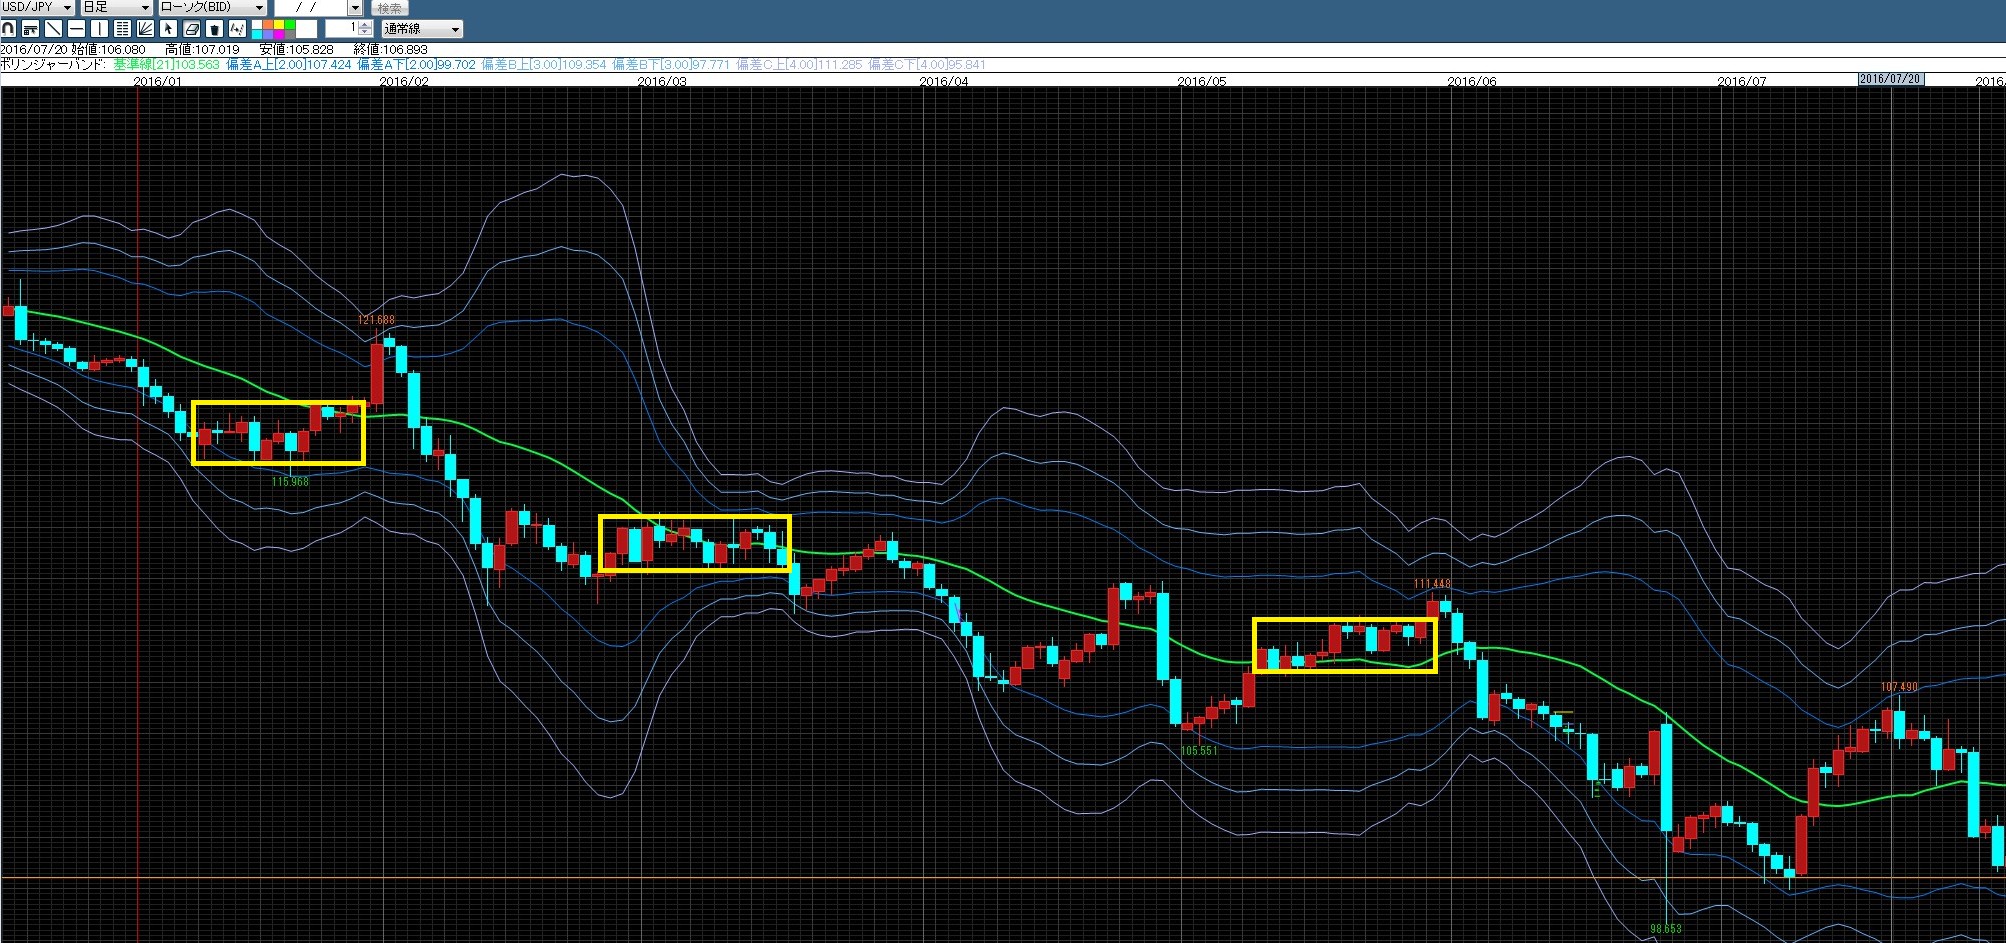Click the 偏差C下[4.00]95.841 value
The image size is (2006, 943).
[927, 64]
